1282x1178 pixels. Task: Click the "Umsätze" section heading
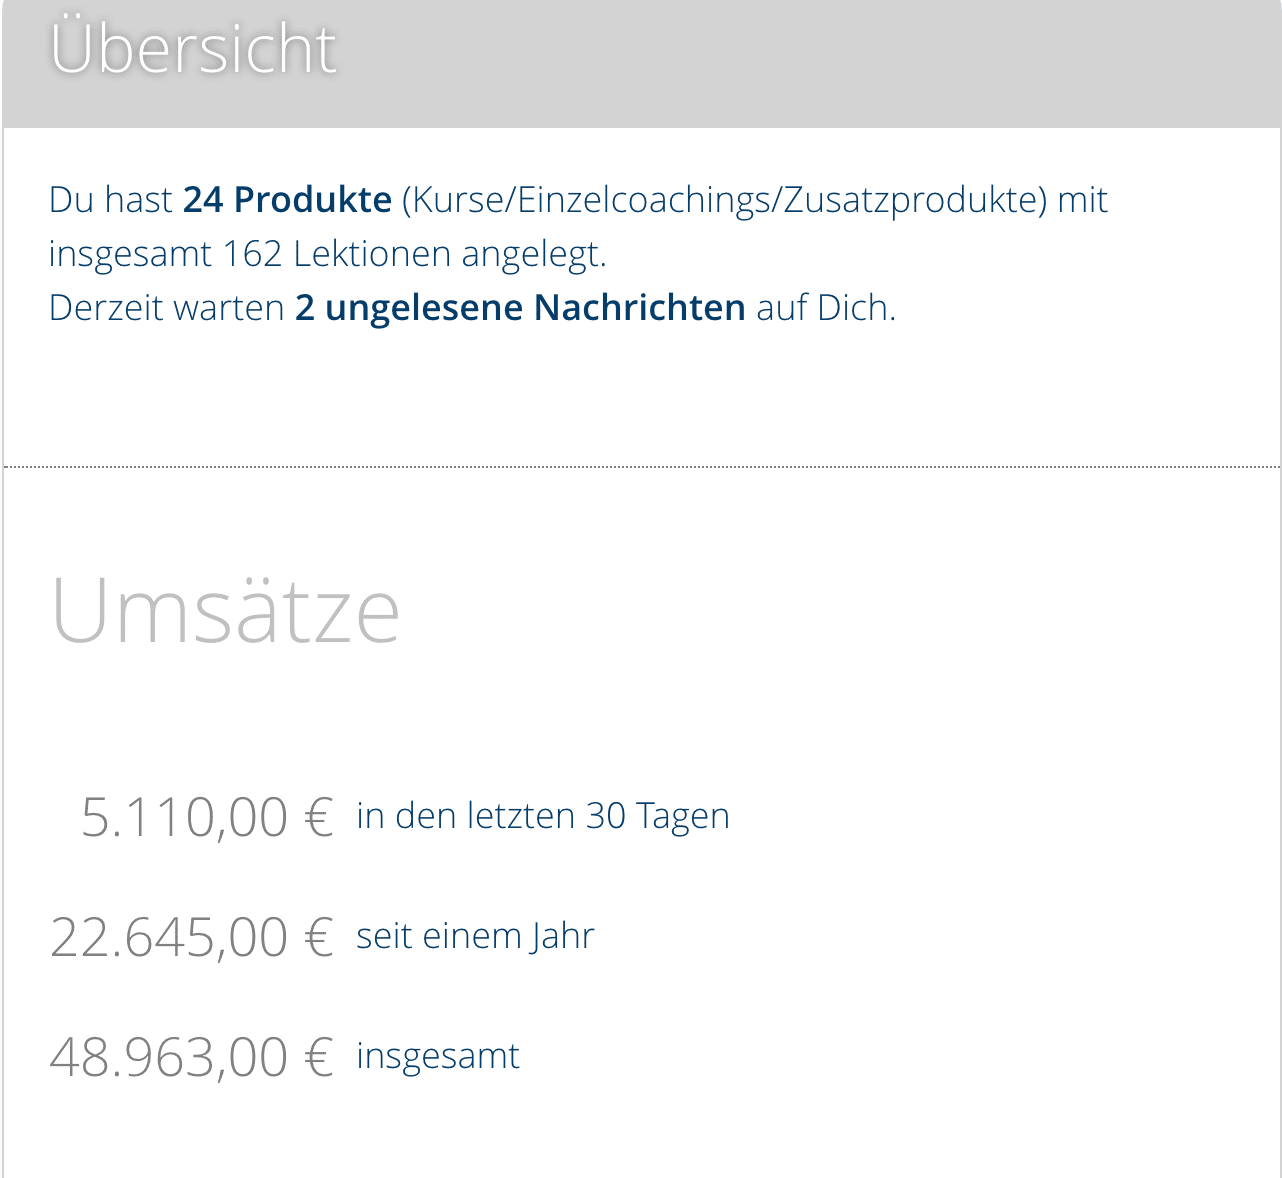pyautogui.click(x=225, y=610)
